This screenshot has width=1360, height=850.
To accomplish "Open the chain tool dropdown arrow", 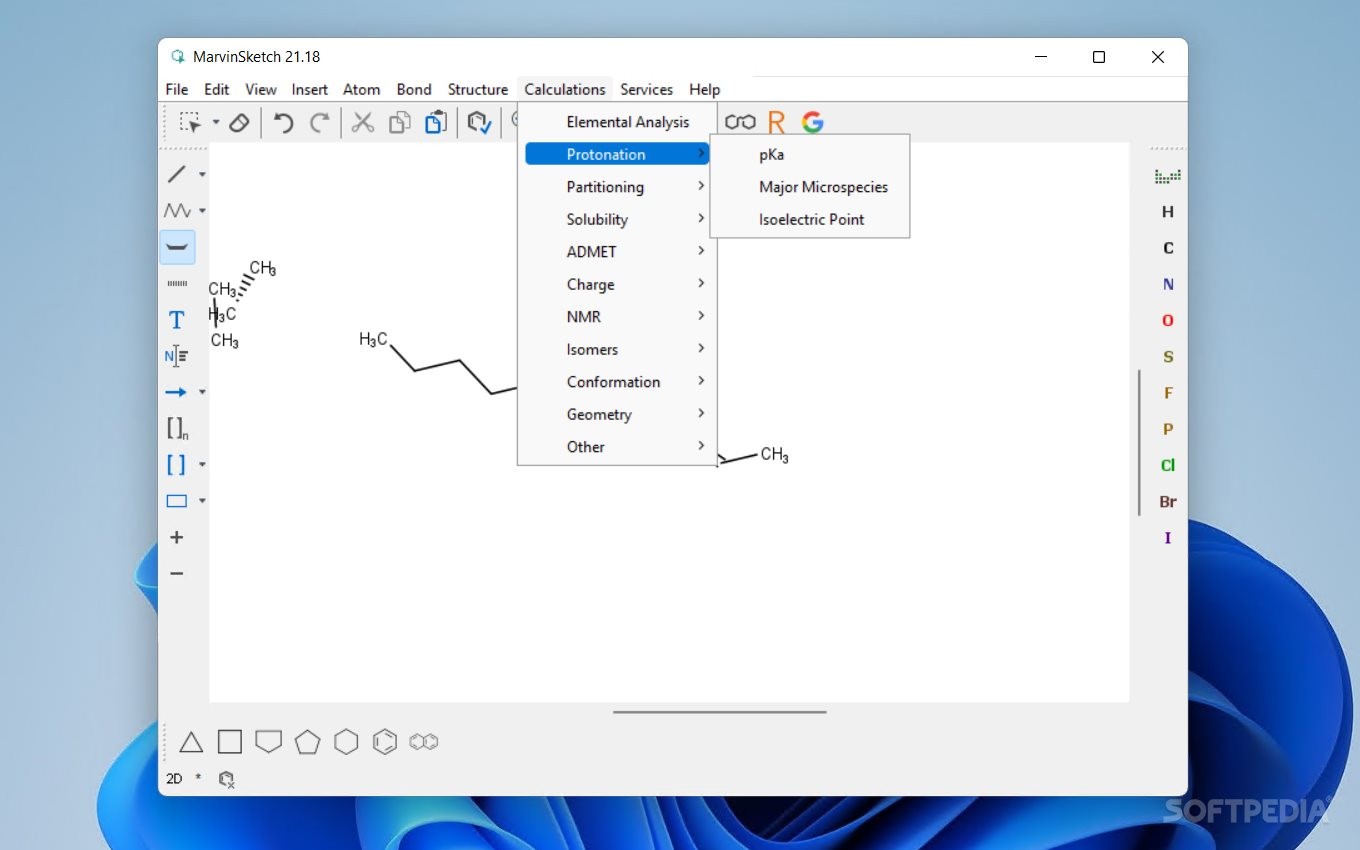I will tap(202, 211).
